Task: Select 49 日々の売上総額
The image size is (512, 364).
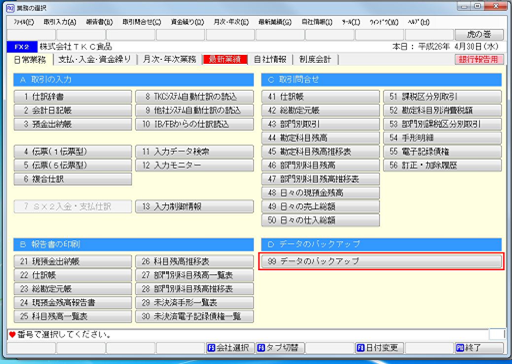Action: click(x=321, y=206)
